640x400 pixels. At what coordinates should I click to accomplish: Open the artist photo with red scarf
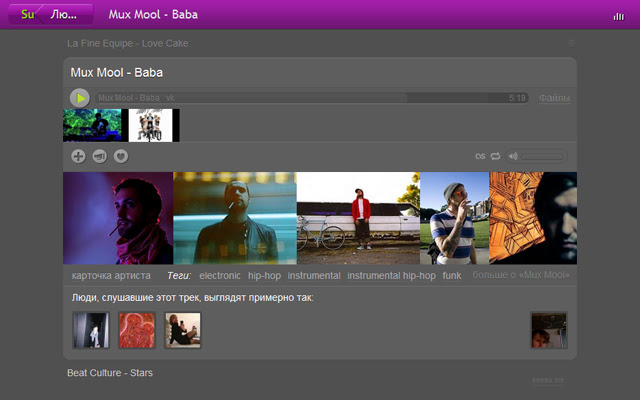coord(118,218)
